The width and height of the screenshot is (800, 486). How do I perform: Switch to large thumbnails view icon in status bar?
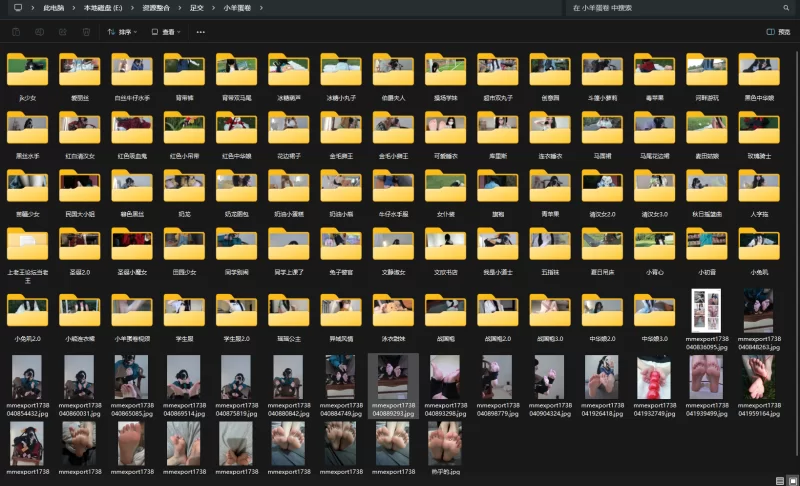click(x=792, y=481)
